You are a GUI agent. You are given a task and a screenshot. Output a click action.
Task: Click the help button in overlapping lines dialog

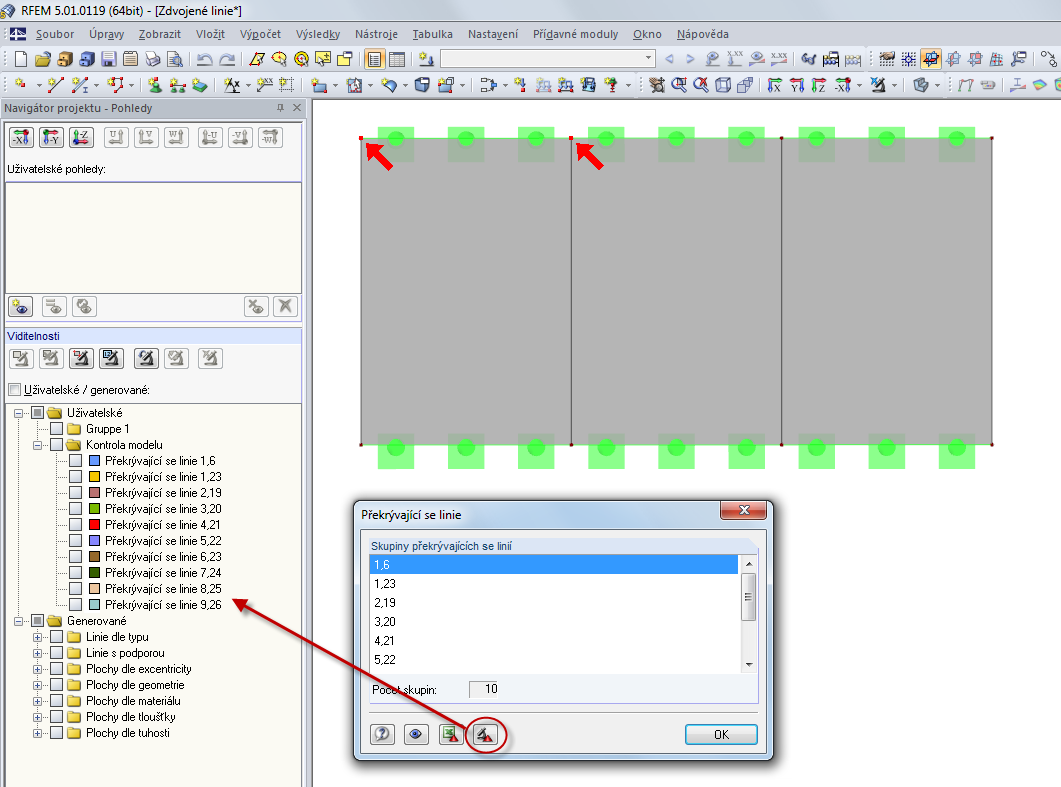click(382, 734)
